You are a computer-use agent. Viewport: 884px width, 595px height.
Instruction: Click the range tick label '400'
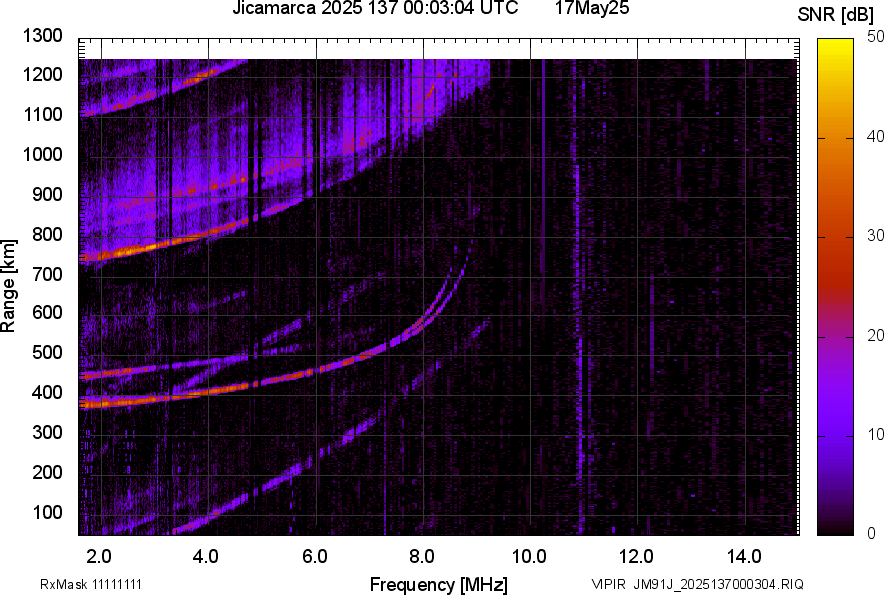[47, 392]
